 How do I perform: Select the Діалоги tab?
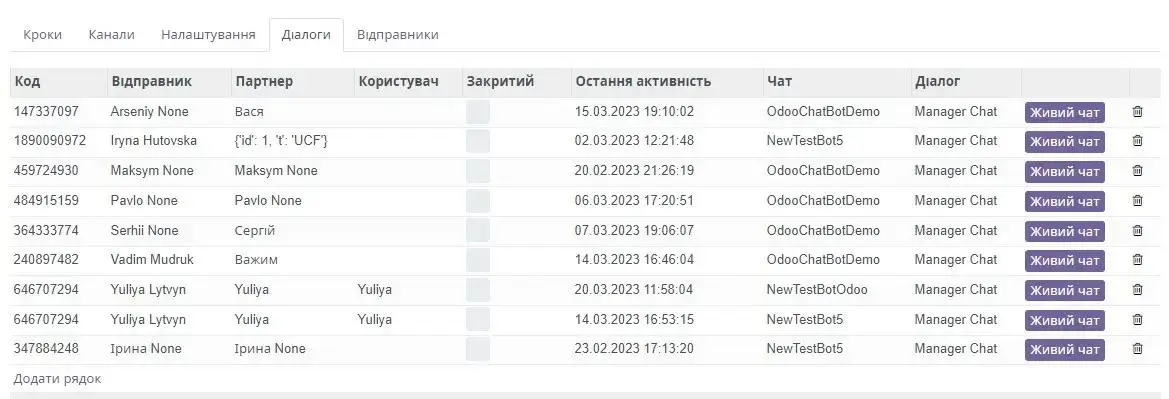(x=306, y=34)
